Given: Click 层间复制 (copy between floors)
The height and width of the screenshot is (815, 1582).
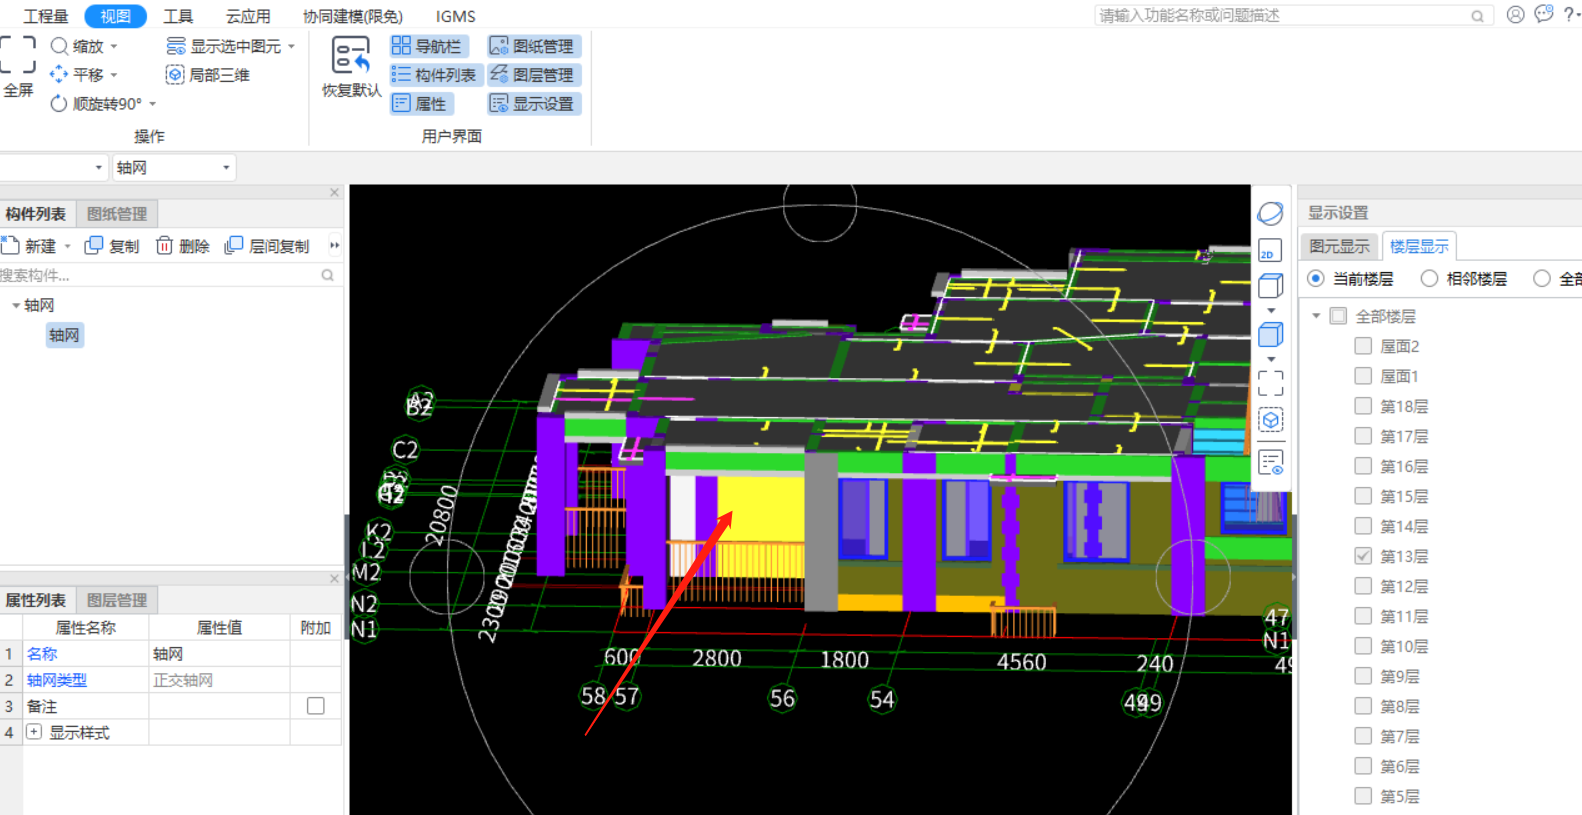Looking at the screenshot, I should pyautogui.click(x=267, y=246).
